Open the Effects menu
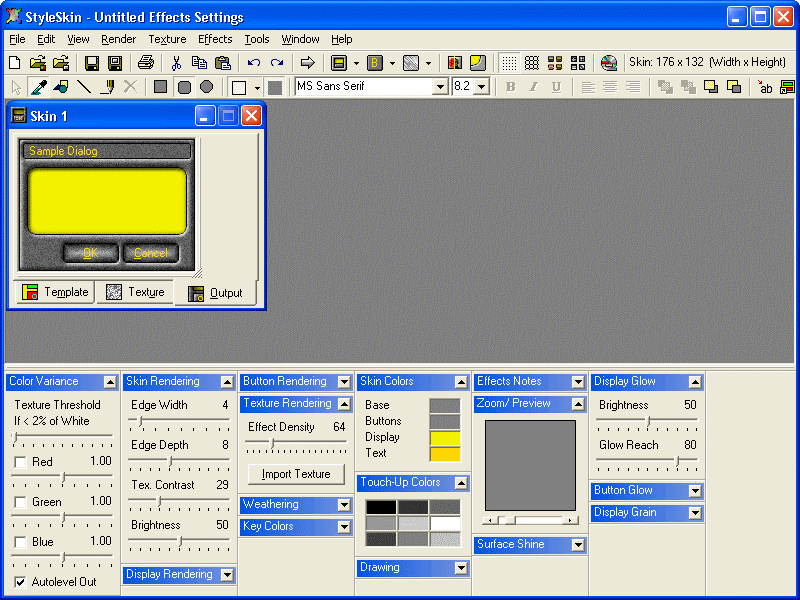 tap(215, 39)
